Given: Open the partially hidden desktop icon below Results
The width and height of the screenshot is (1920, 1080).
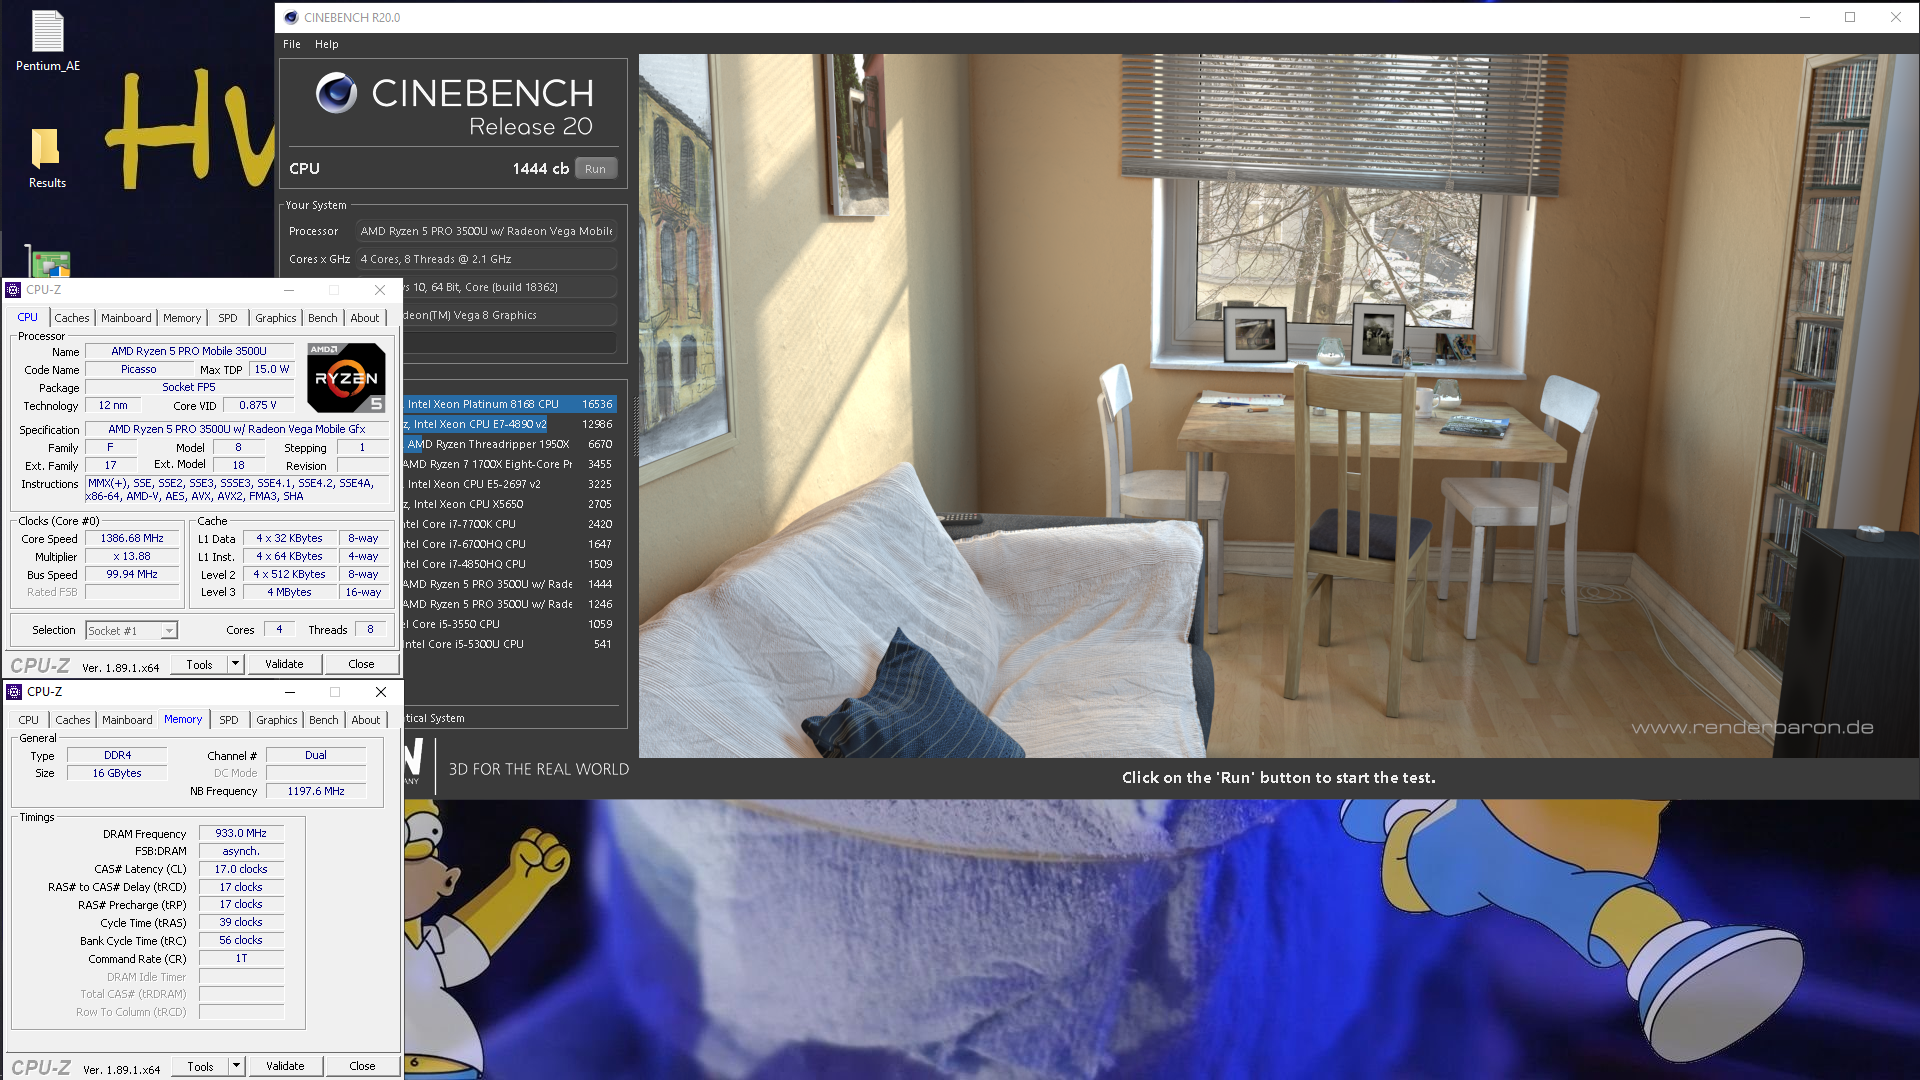Looking at the screenshot, I should [x=47, y=262].
